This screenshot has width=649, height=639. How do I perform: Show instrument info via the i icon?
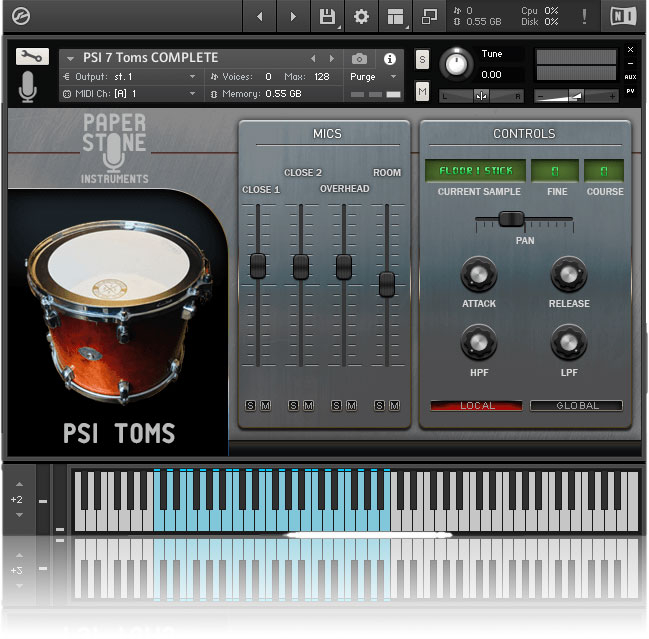pyautogui.click(x=390, y=59)
